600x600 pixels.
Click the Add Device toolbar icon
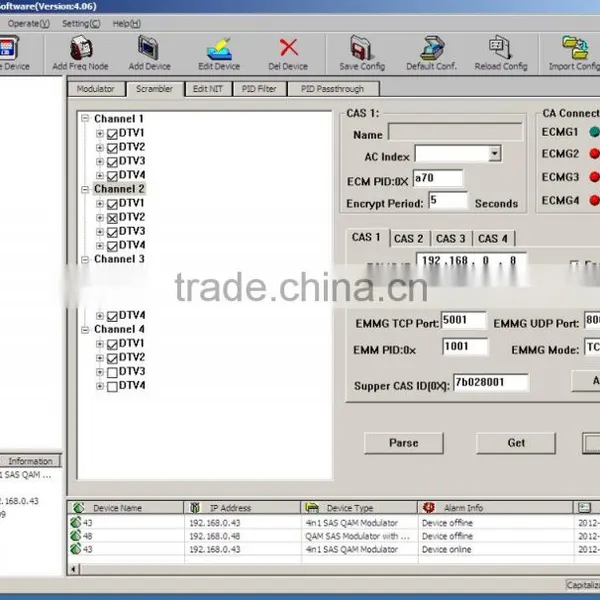click(x=148, y=47)
